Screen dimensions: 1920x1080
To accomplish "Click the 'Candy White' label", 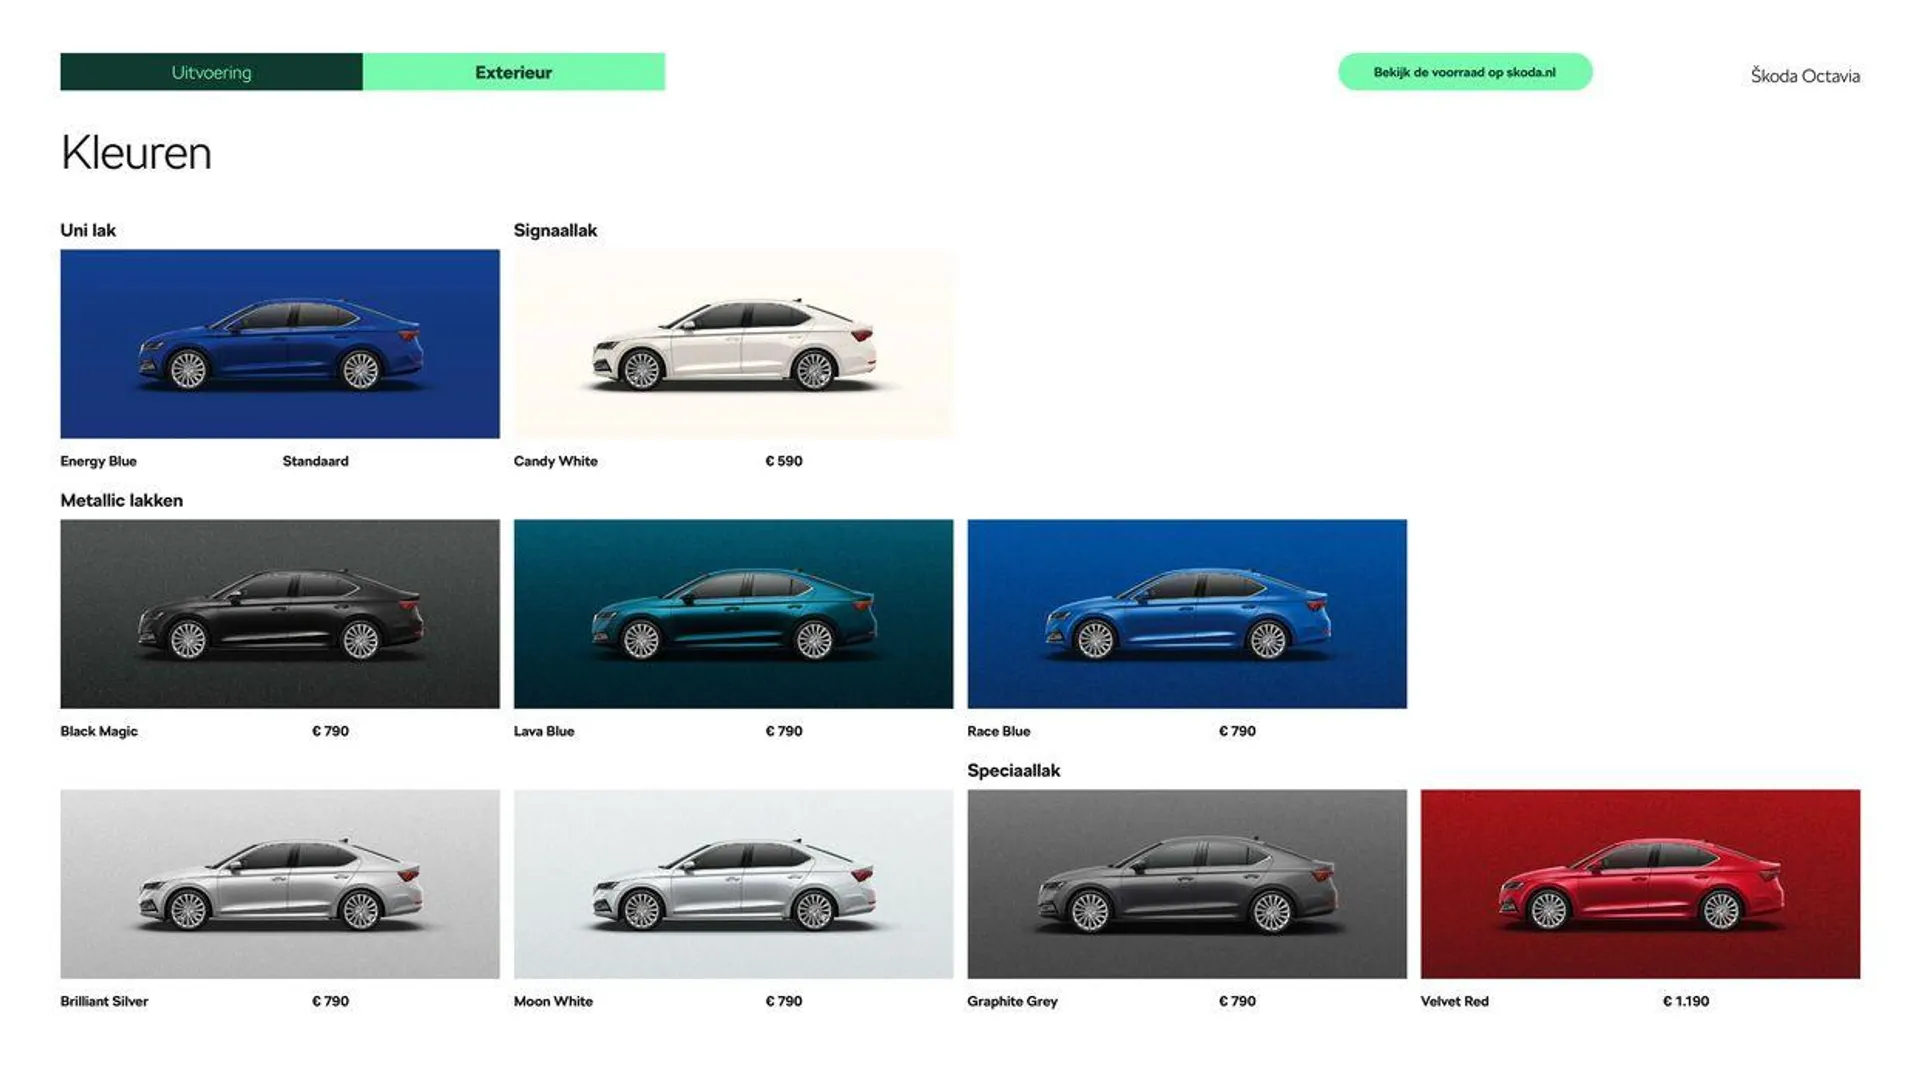I will 555,461.
